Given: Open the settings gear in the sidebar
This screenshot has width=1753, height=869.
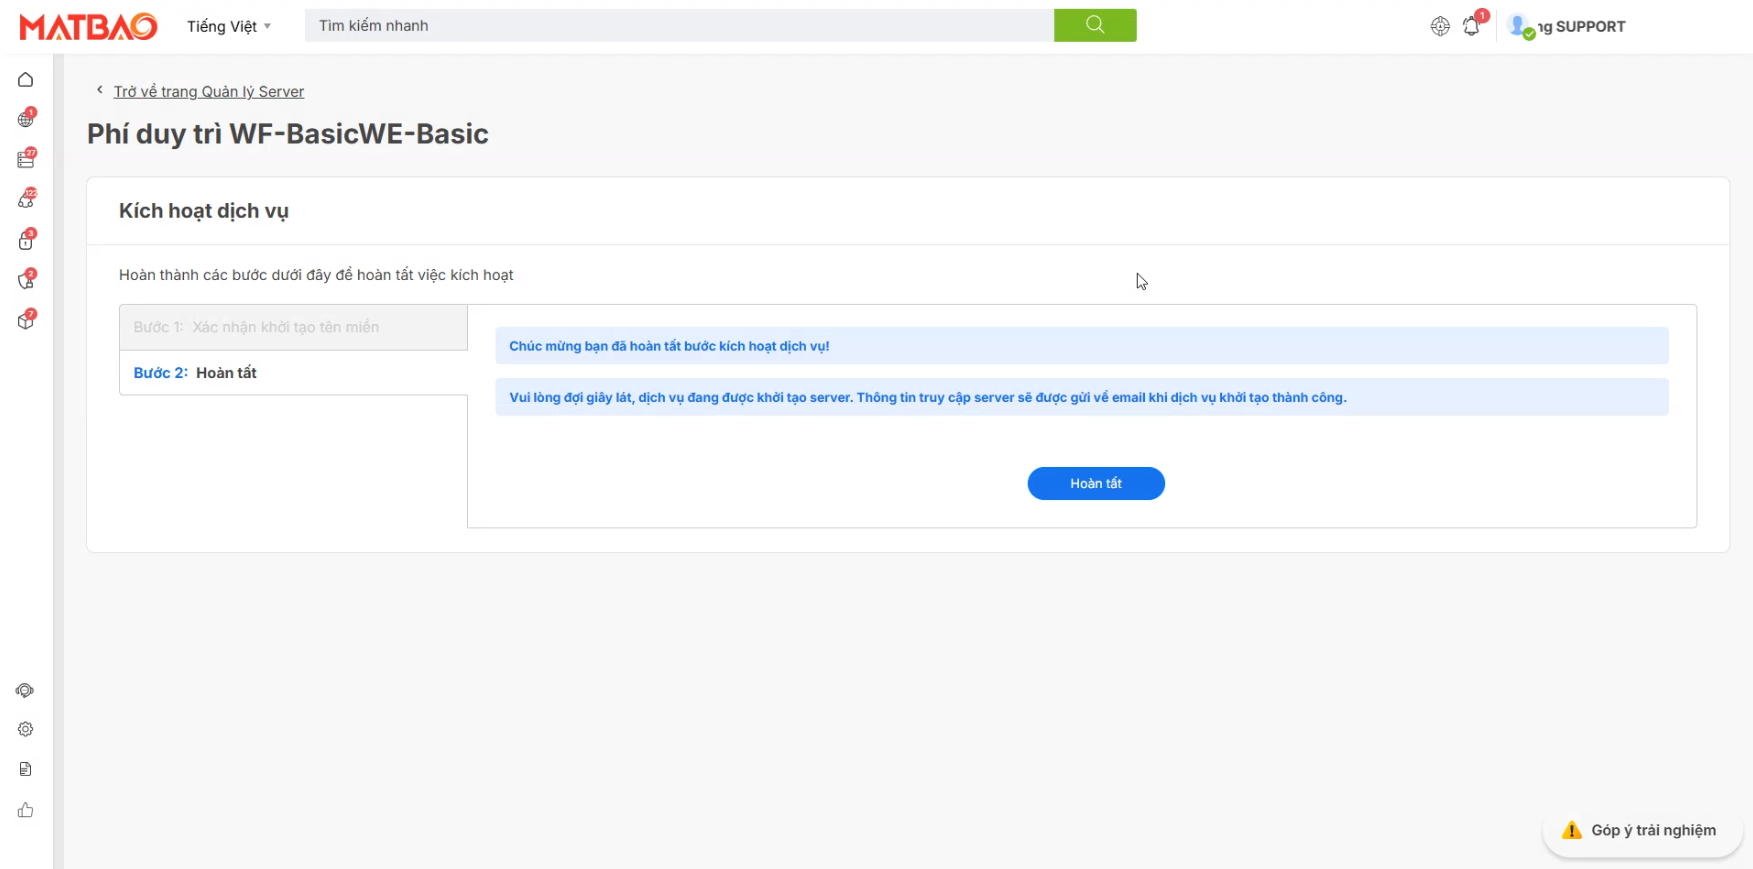Looking at the screenshot, I should (x=26, y=730).
